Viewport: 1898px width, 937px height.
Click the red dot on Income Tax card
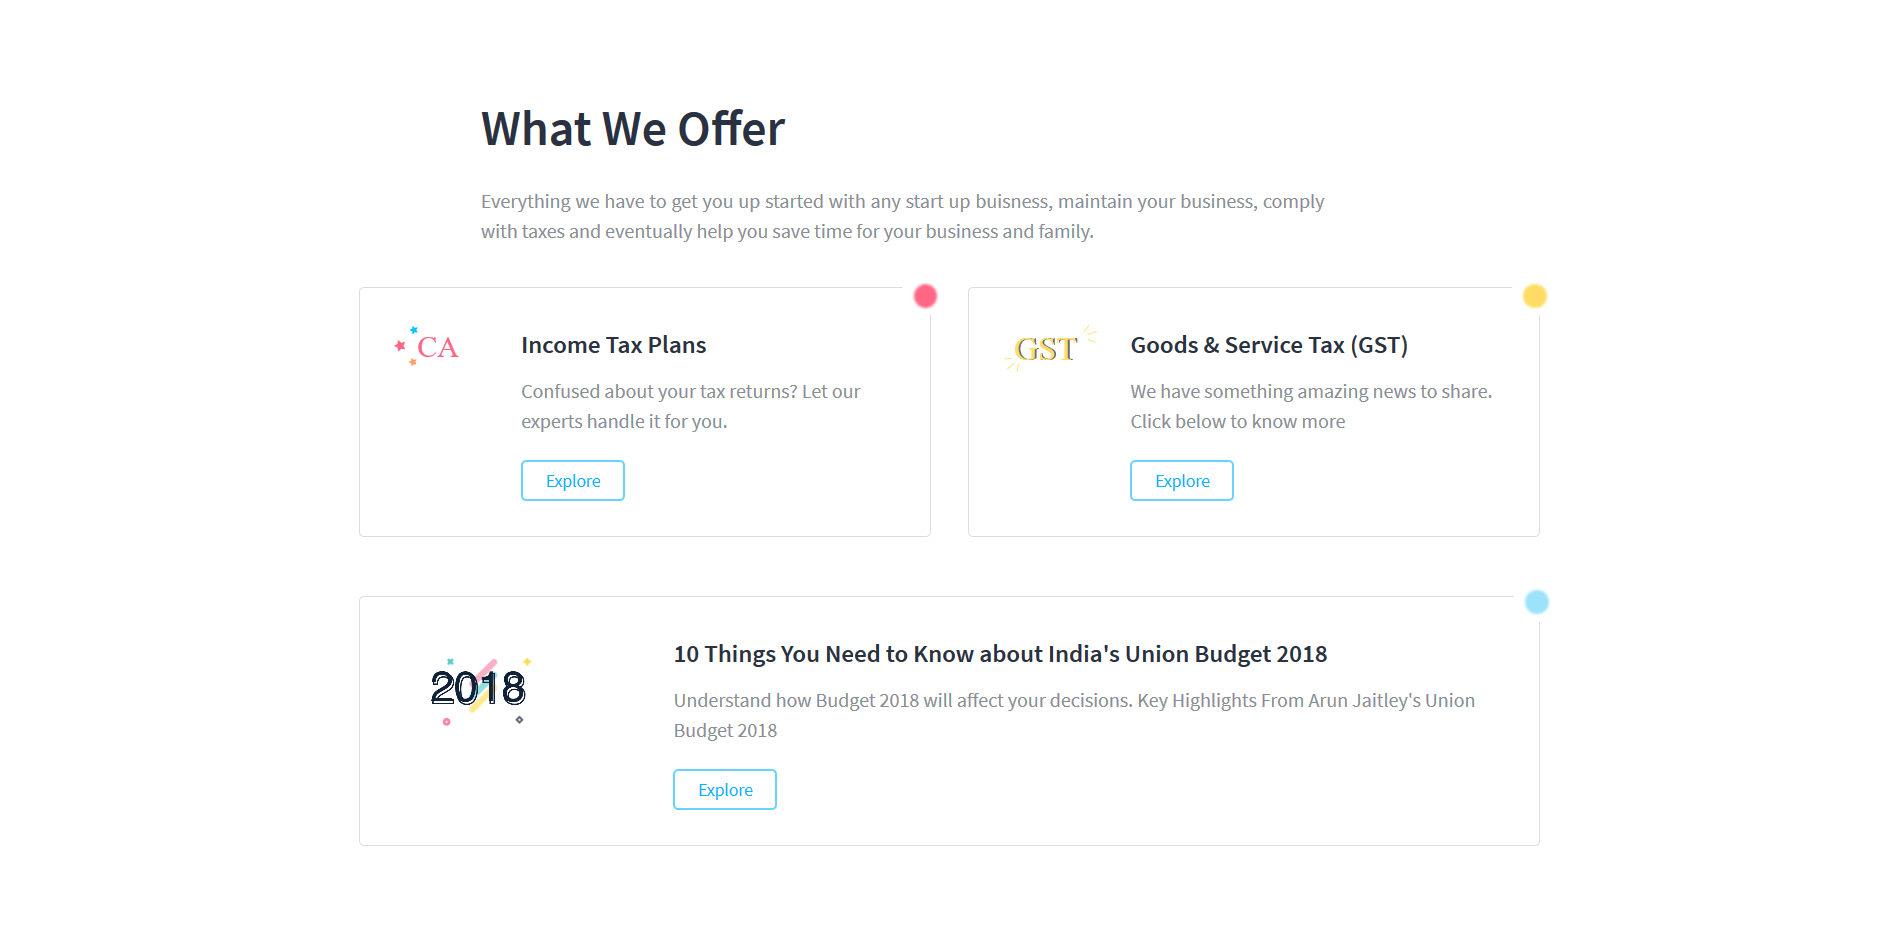coord(925,296)
